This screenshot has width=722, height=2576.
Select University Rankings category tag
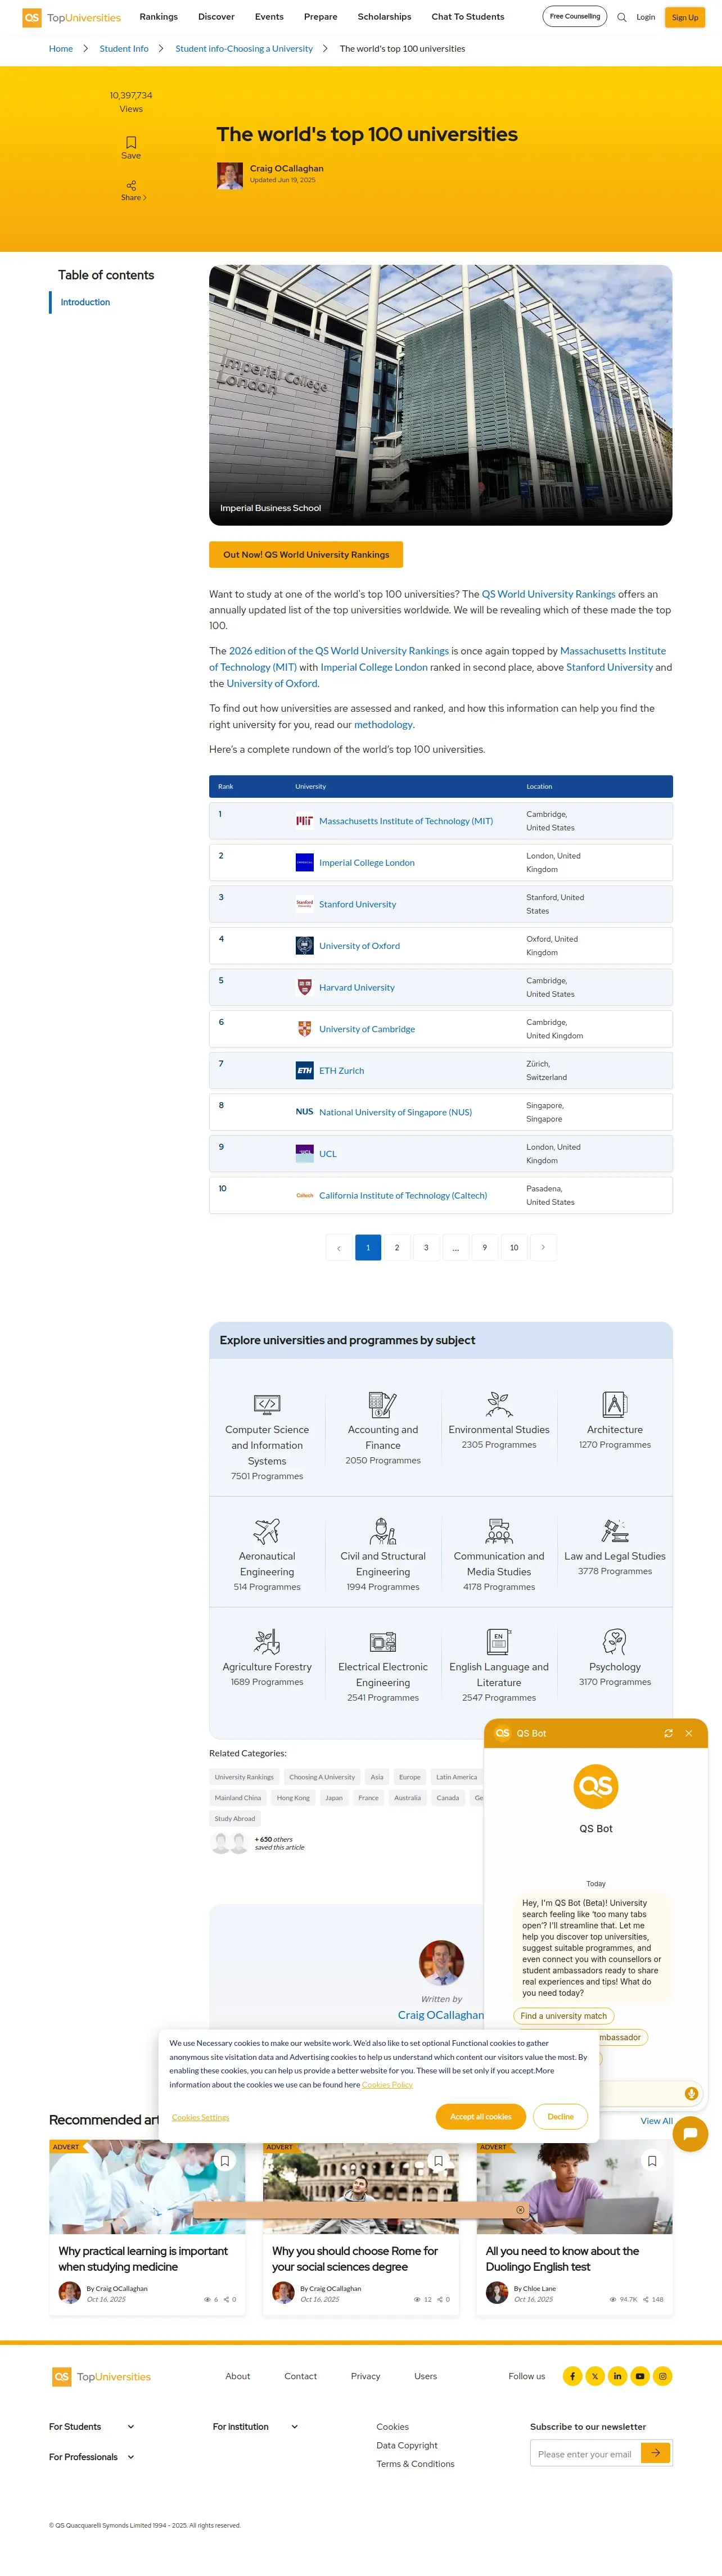coord(244,1777)
